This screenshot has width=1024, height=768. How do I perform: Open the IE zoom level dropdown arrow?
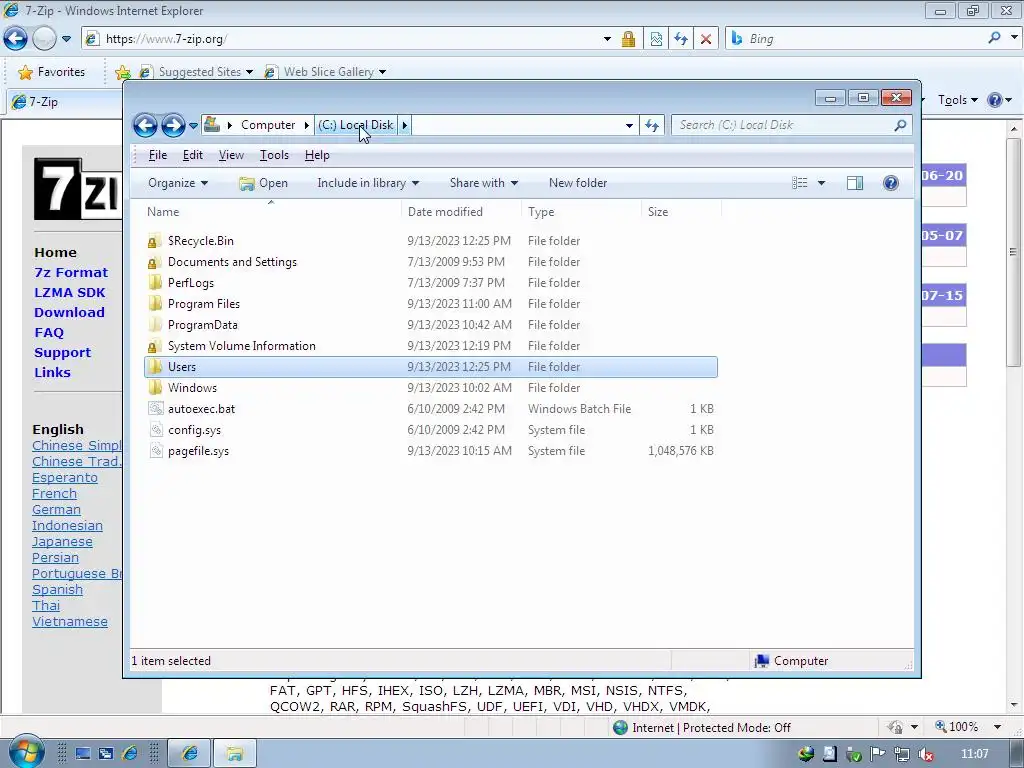coord(997,727)
